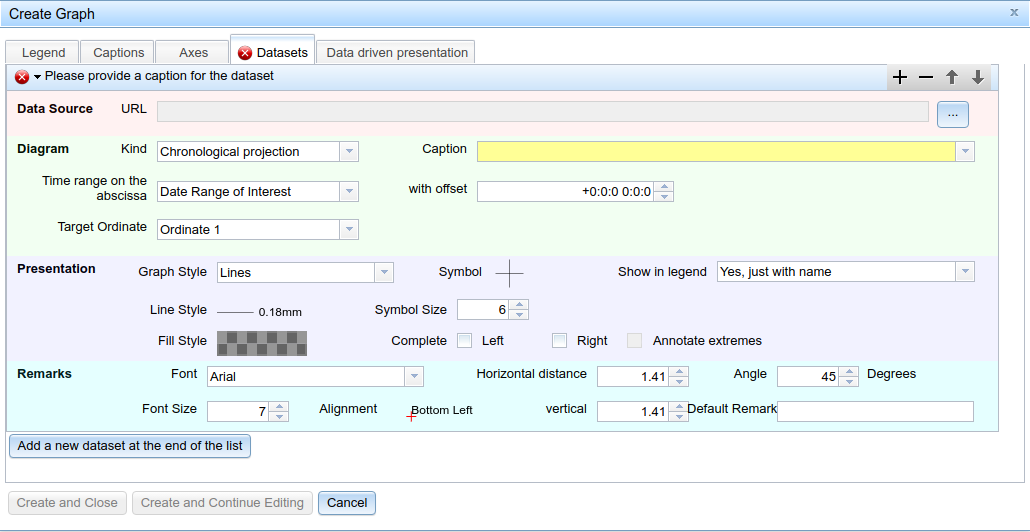Tick the Complete Left checkbox
The width and height of the screenshot is (1030, 532).
465,341
